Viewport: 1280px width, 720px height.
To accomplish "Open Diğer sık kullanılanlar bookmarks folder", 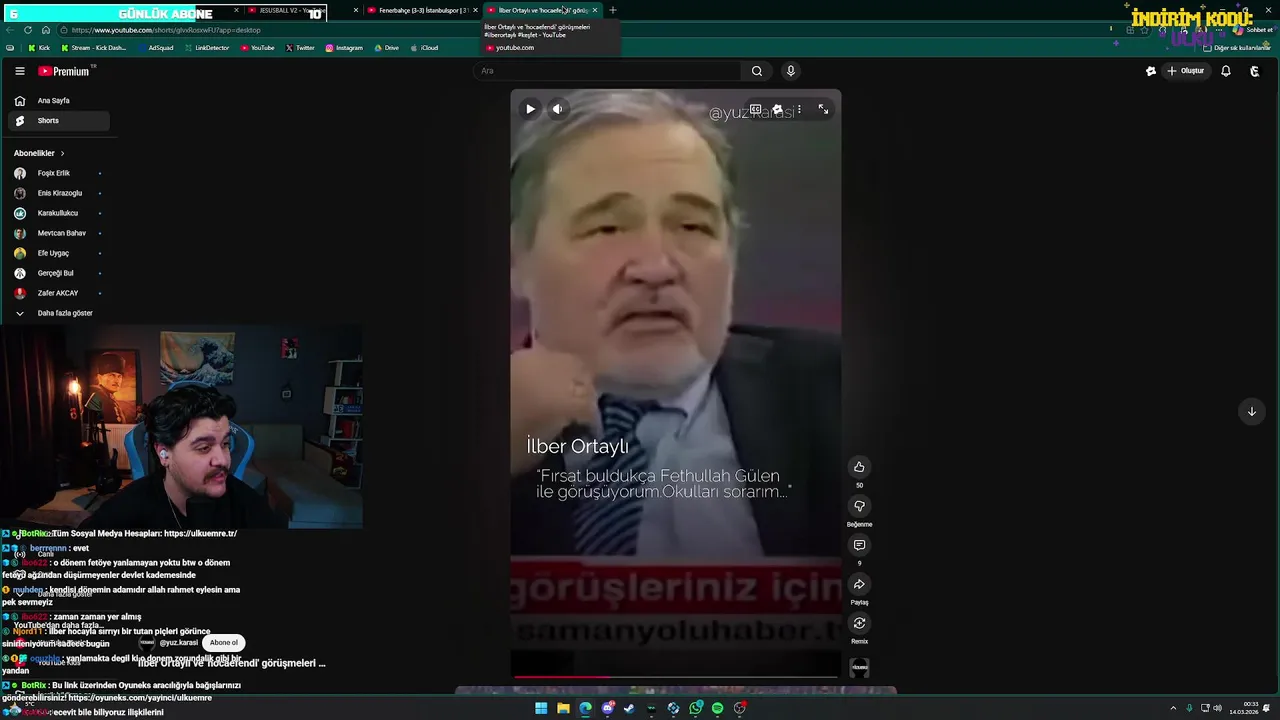I will coord(1237,48).
